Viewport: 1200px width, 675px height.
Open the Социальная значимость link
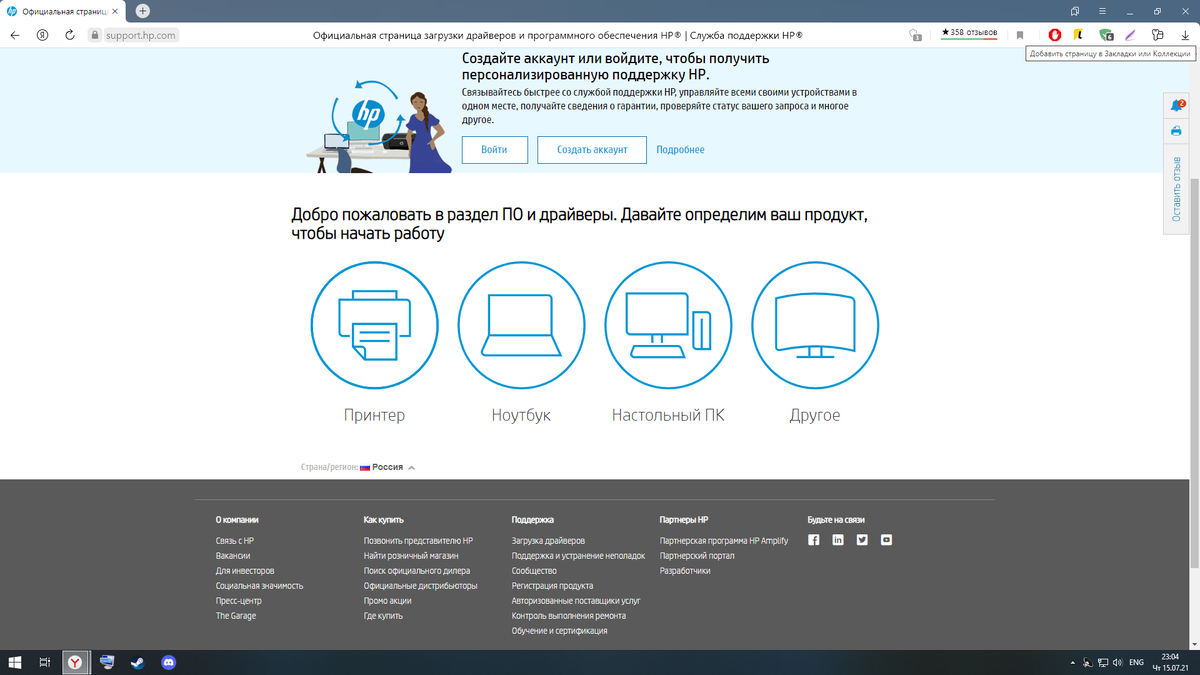[259, 586]
